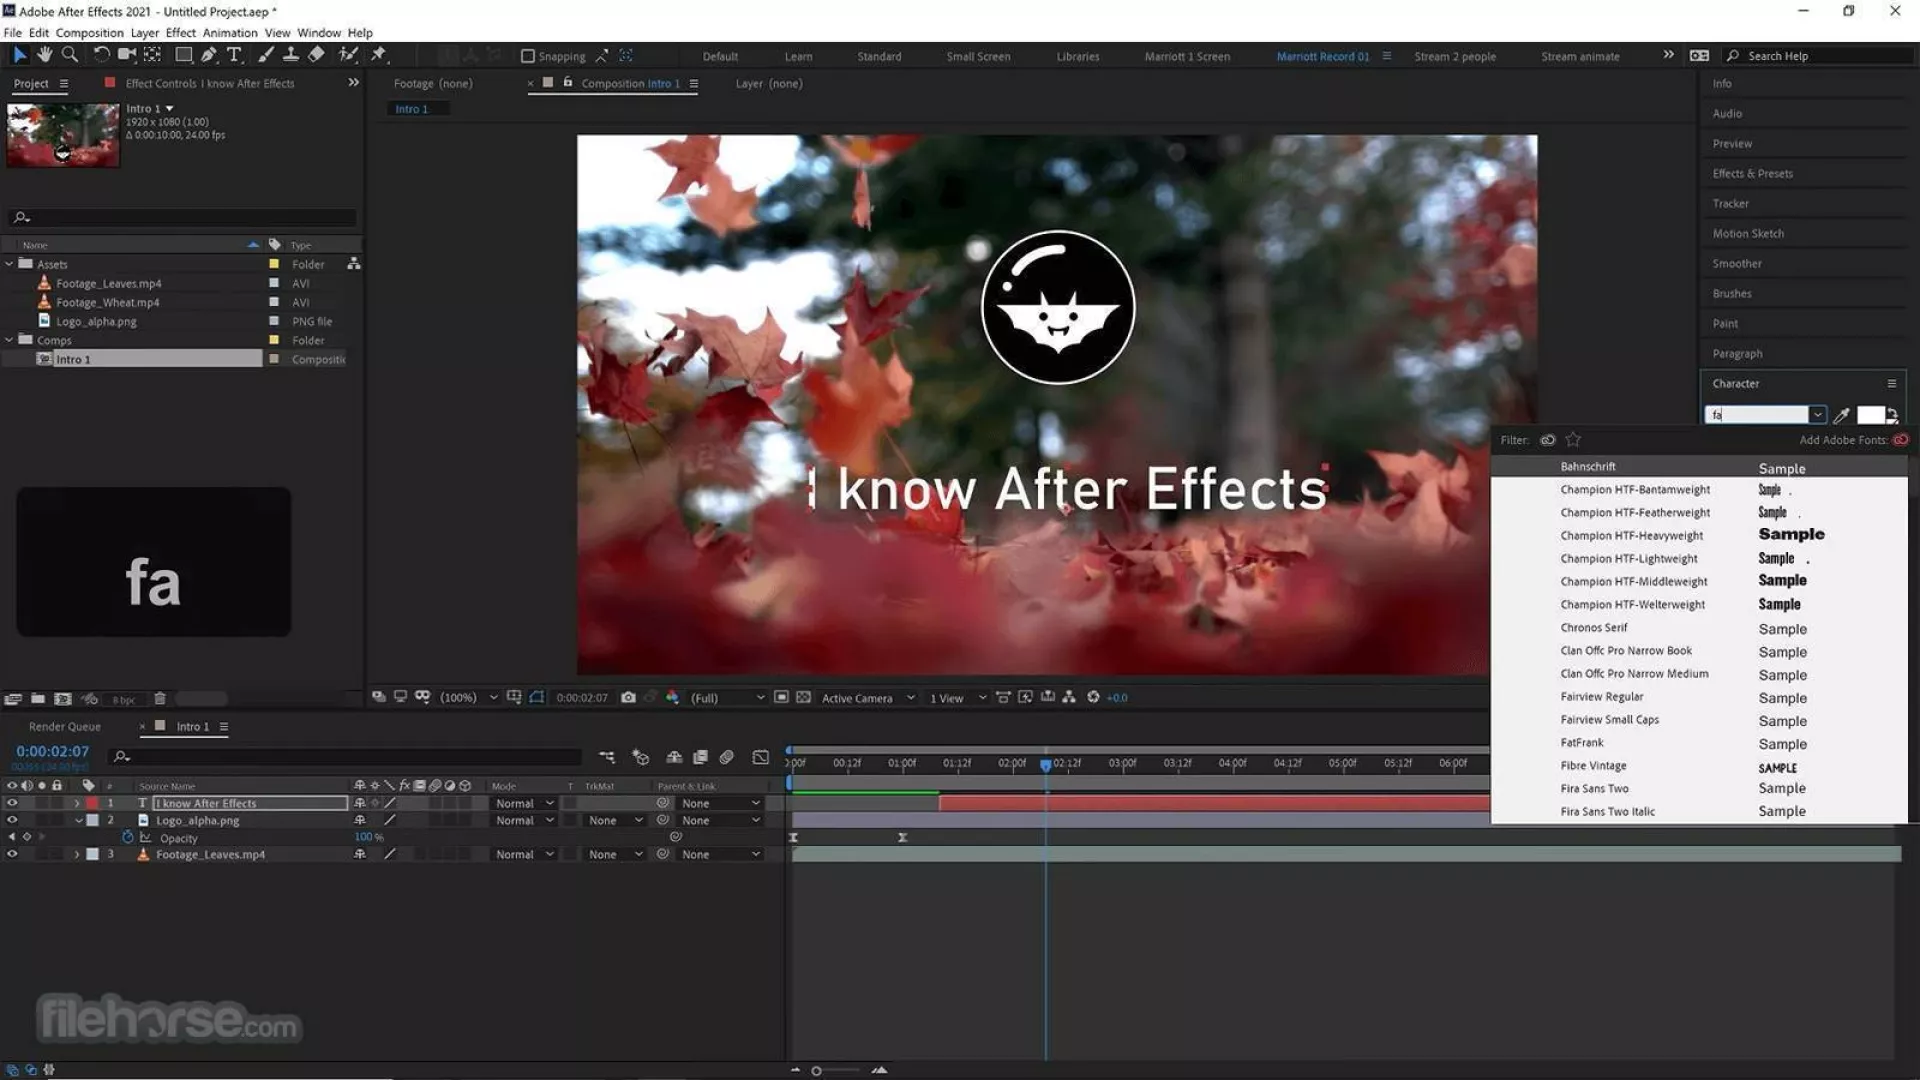Switch to the Small Screen workspace

point(977,56)
